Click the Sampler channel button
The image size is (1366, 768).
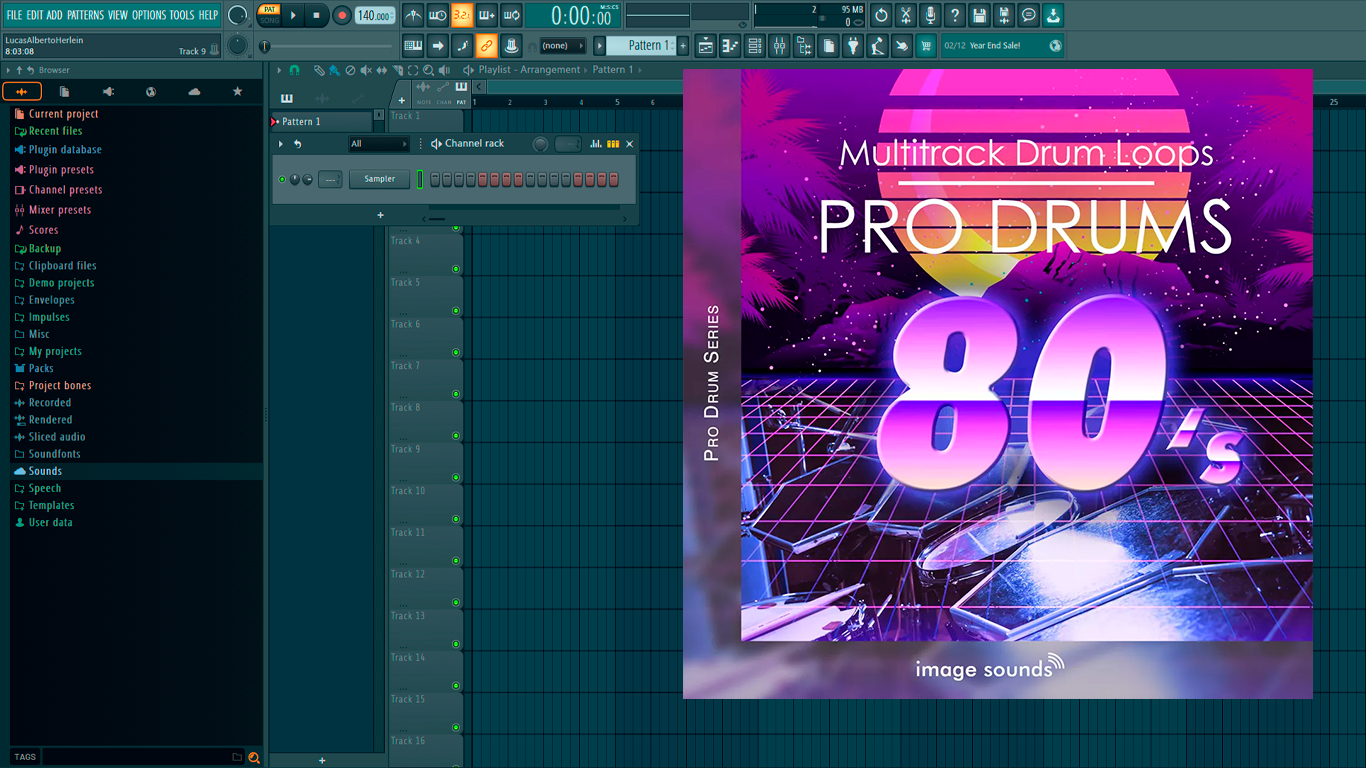pyautogui.click(x=379, y=180)
